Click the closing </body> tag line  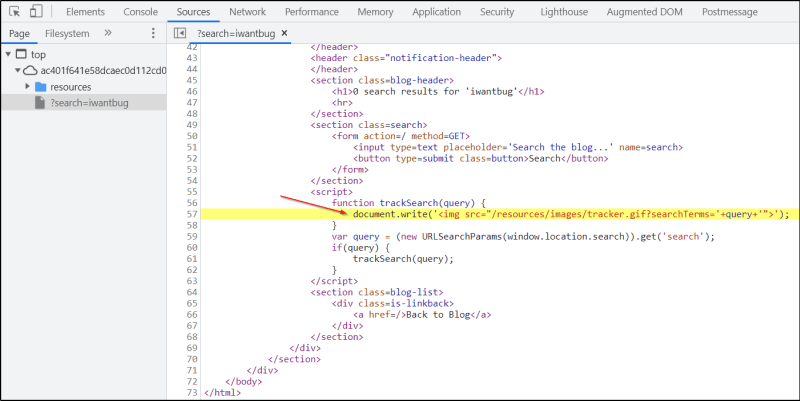point(244,382)
